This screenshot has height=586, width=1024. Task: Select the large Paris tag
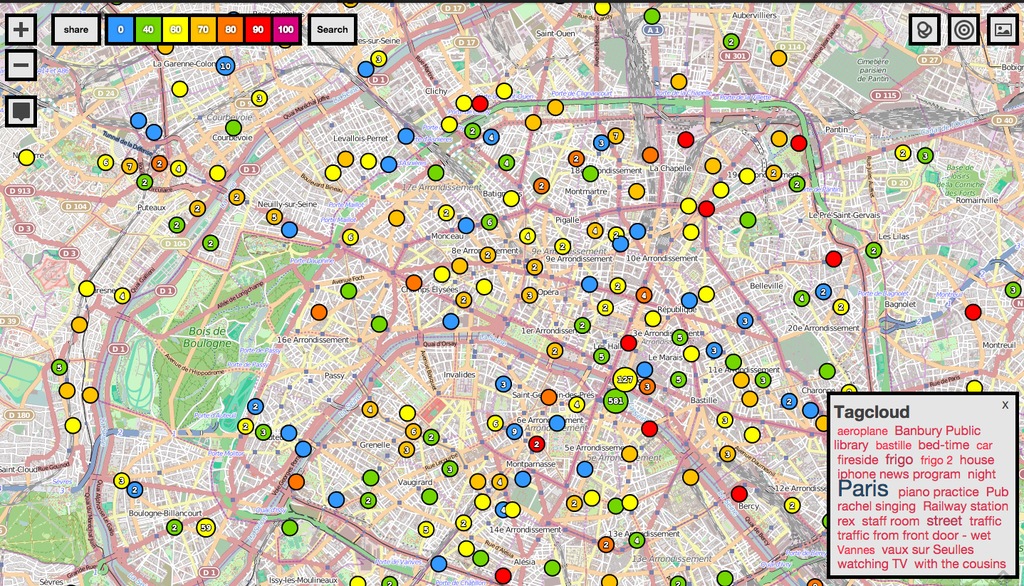tap(864, 490)
